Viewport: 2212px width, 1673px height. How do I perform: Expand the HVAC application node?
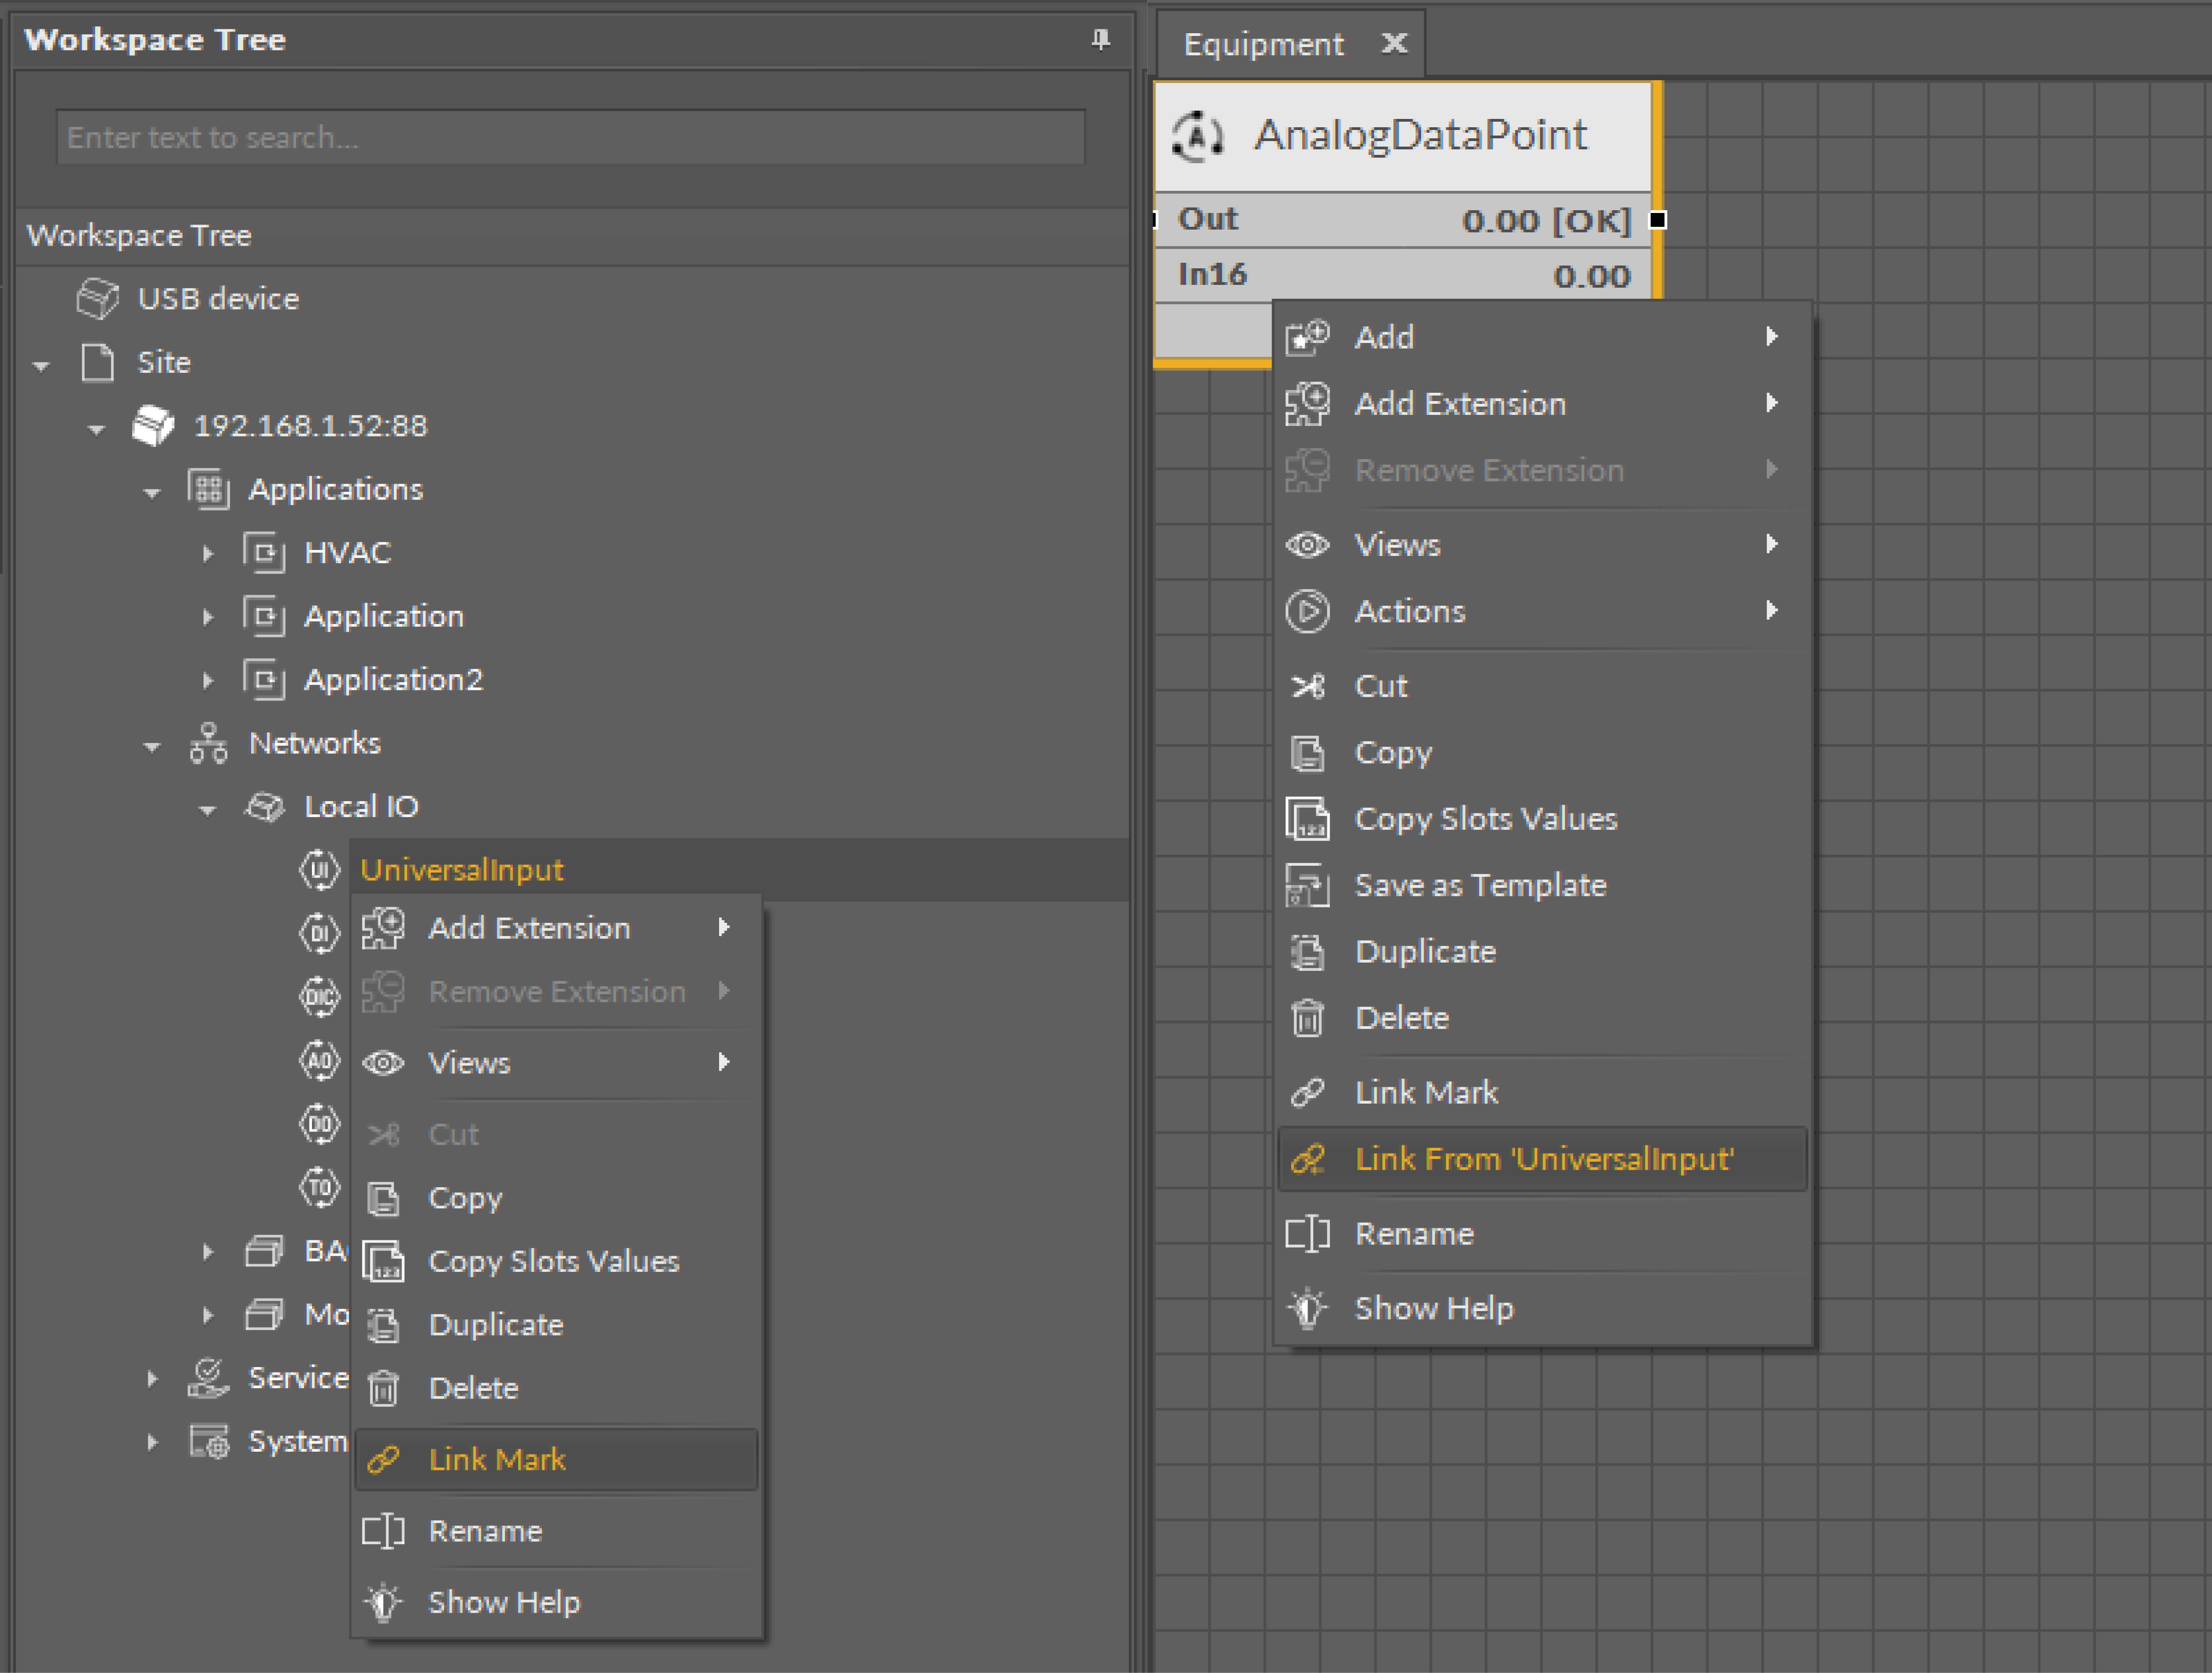[x=208, y=553]
